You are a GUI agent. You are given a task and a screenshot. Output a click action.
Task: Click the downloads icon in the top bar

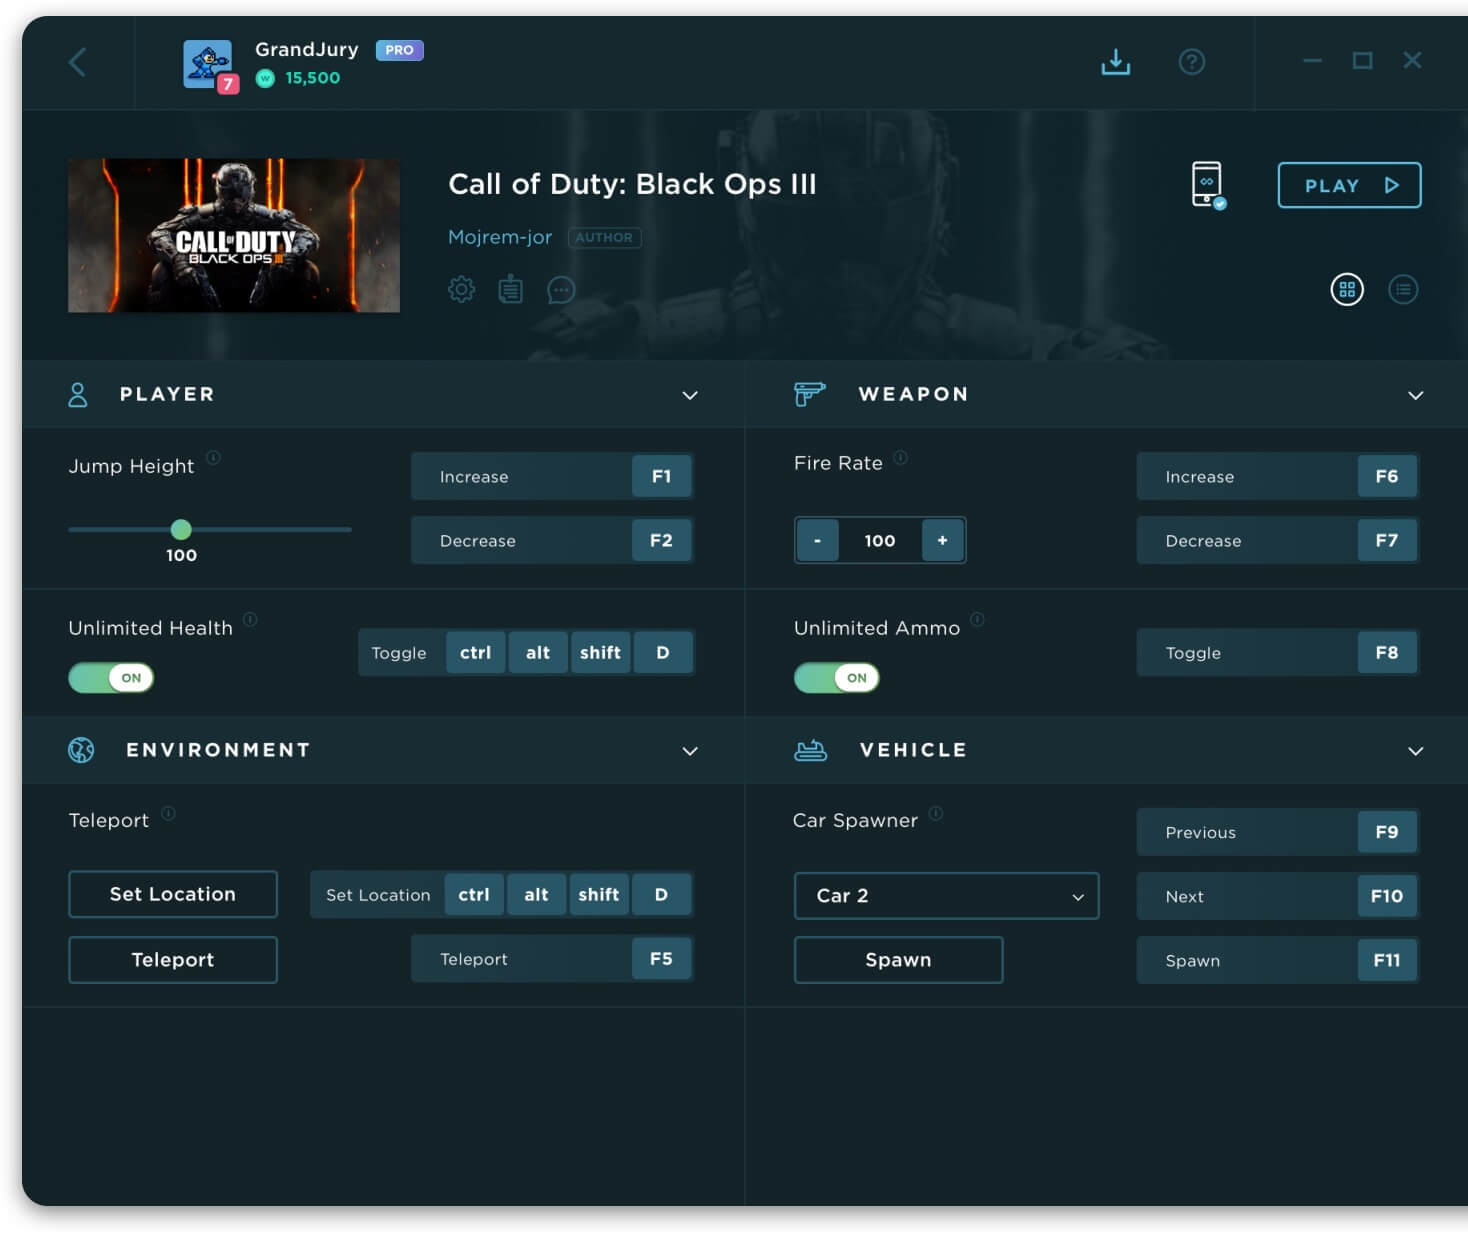tap(1114, 61)
